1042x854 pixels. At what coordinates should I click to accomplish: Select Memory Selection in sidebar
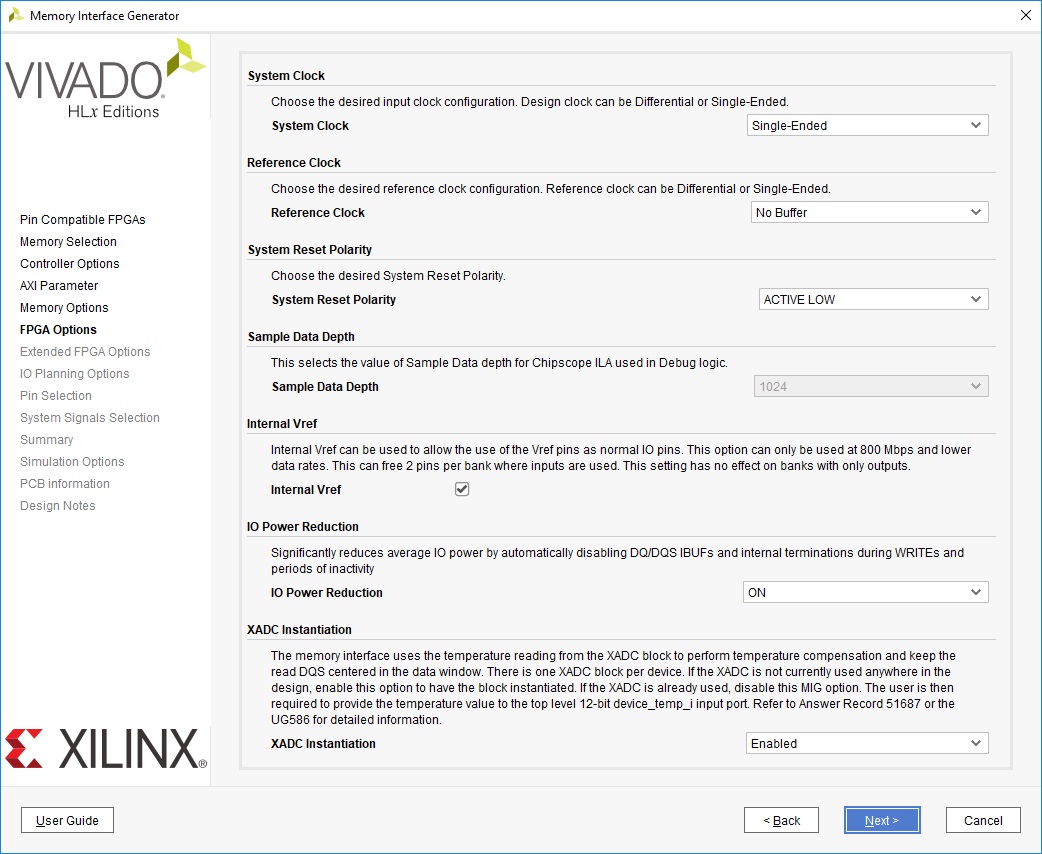tap(68, 242)
